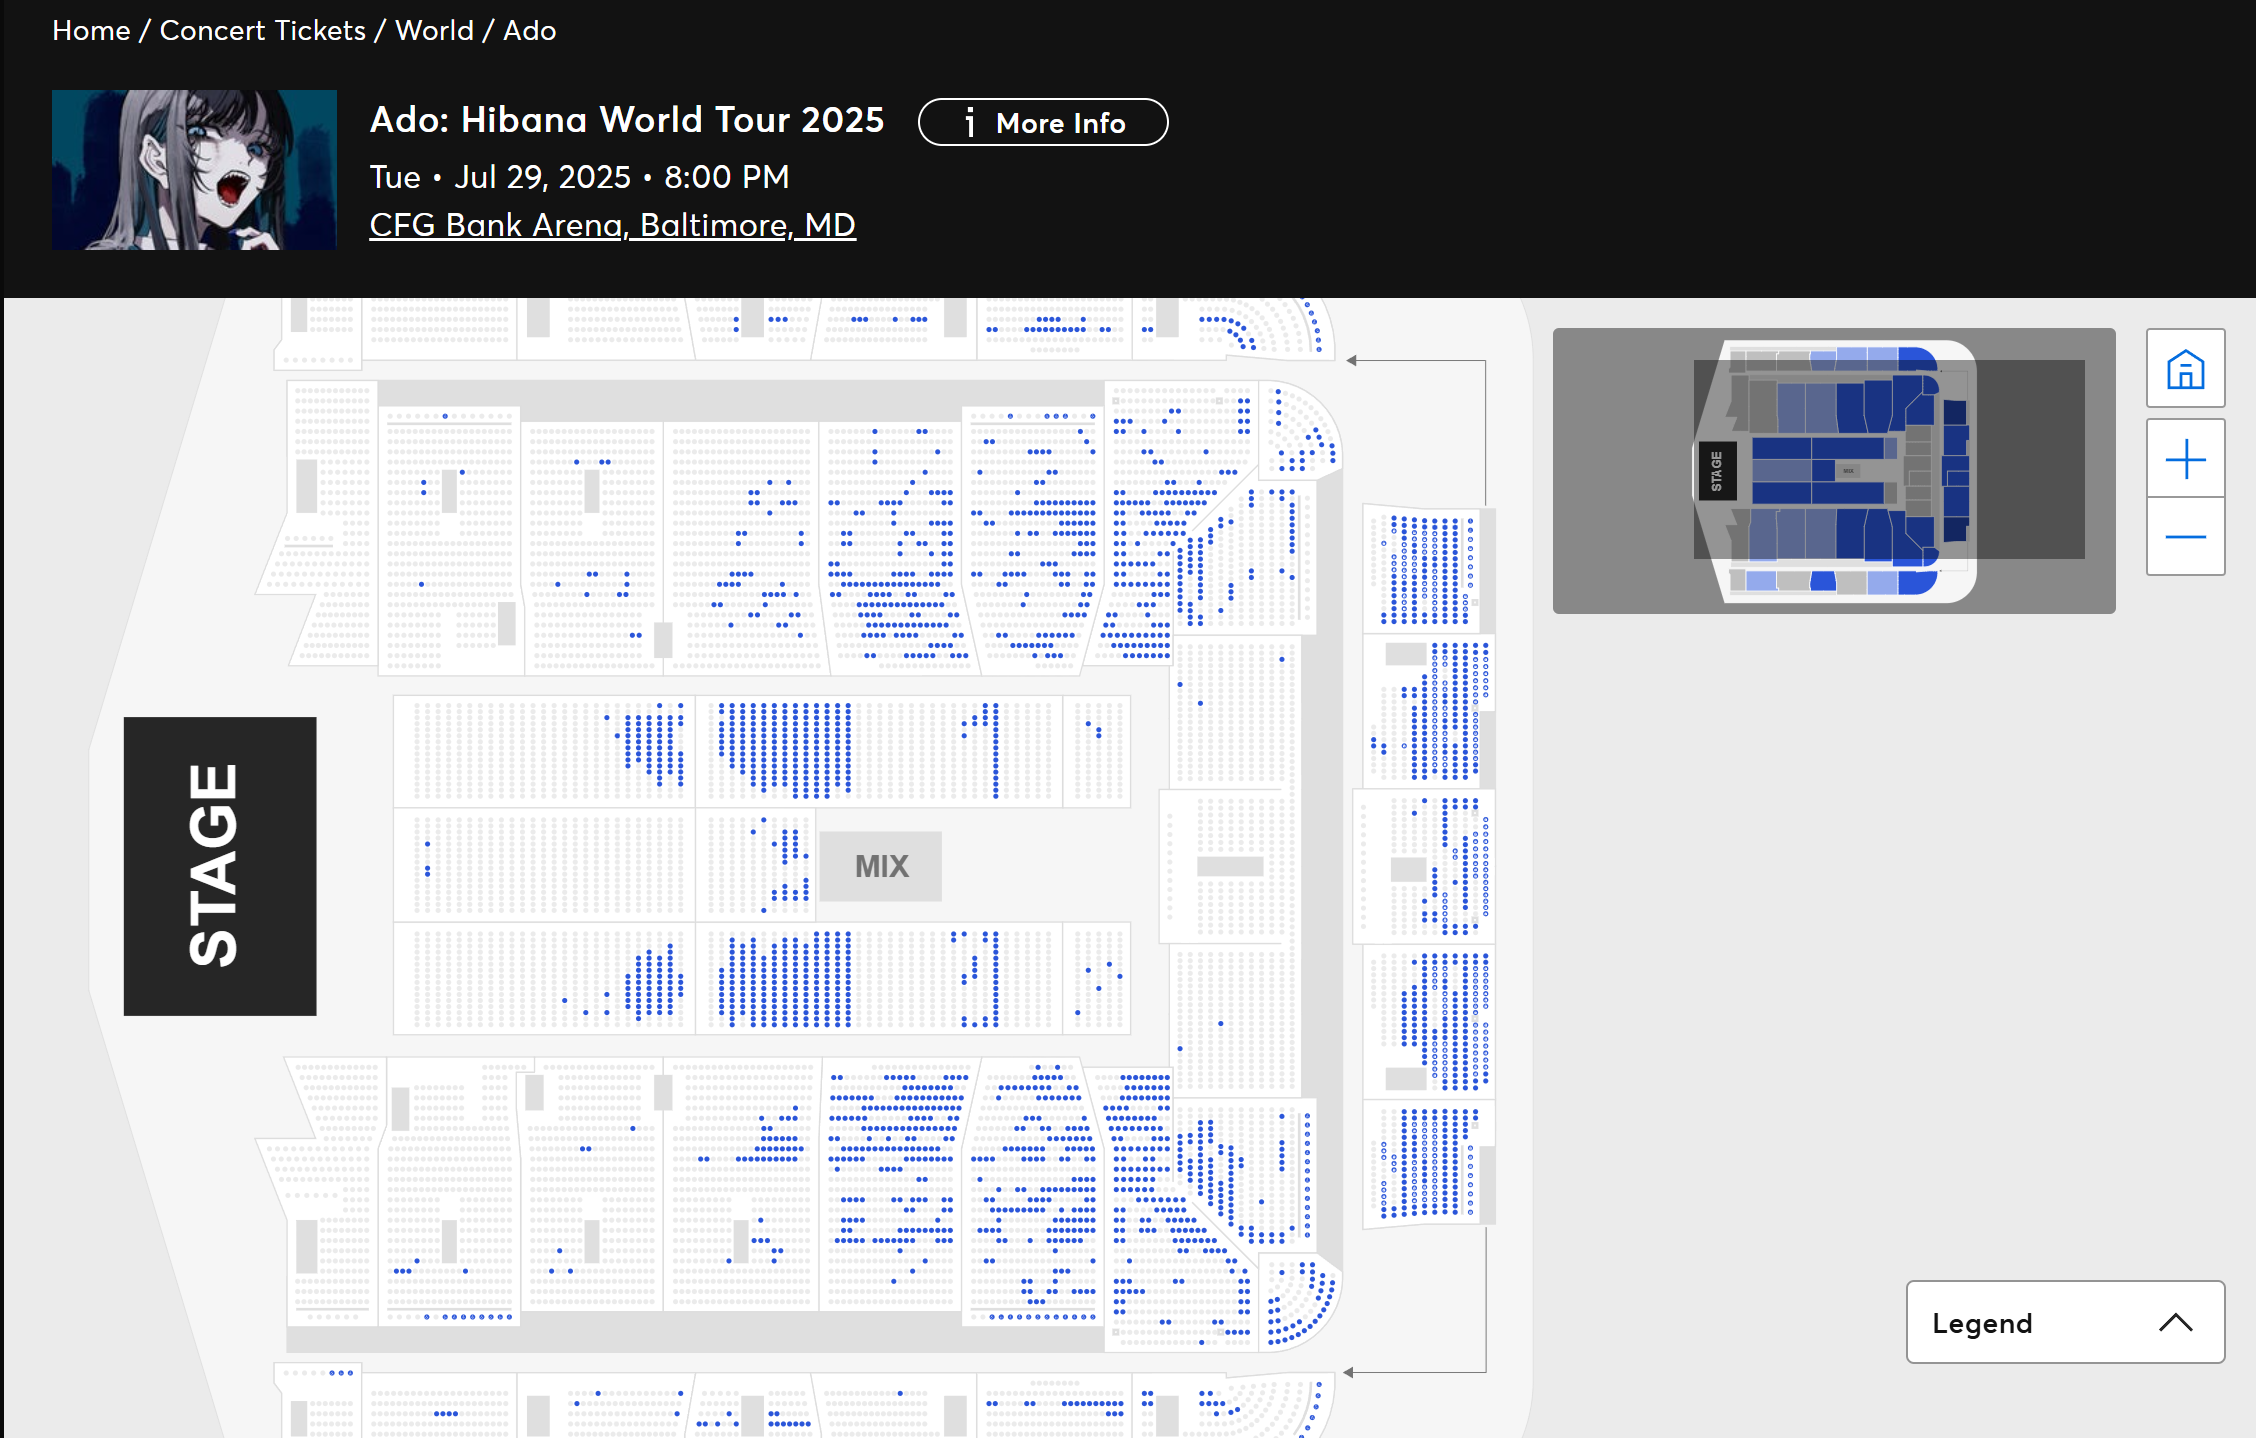Viewport: 2256px width, 1438px height.
Task: Click the STAGE block on seat map
Action: [x=220, y=866]
